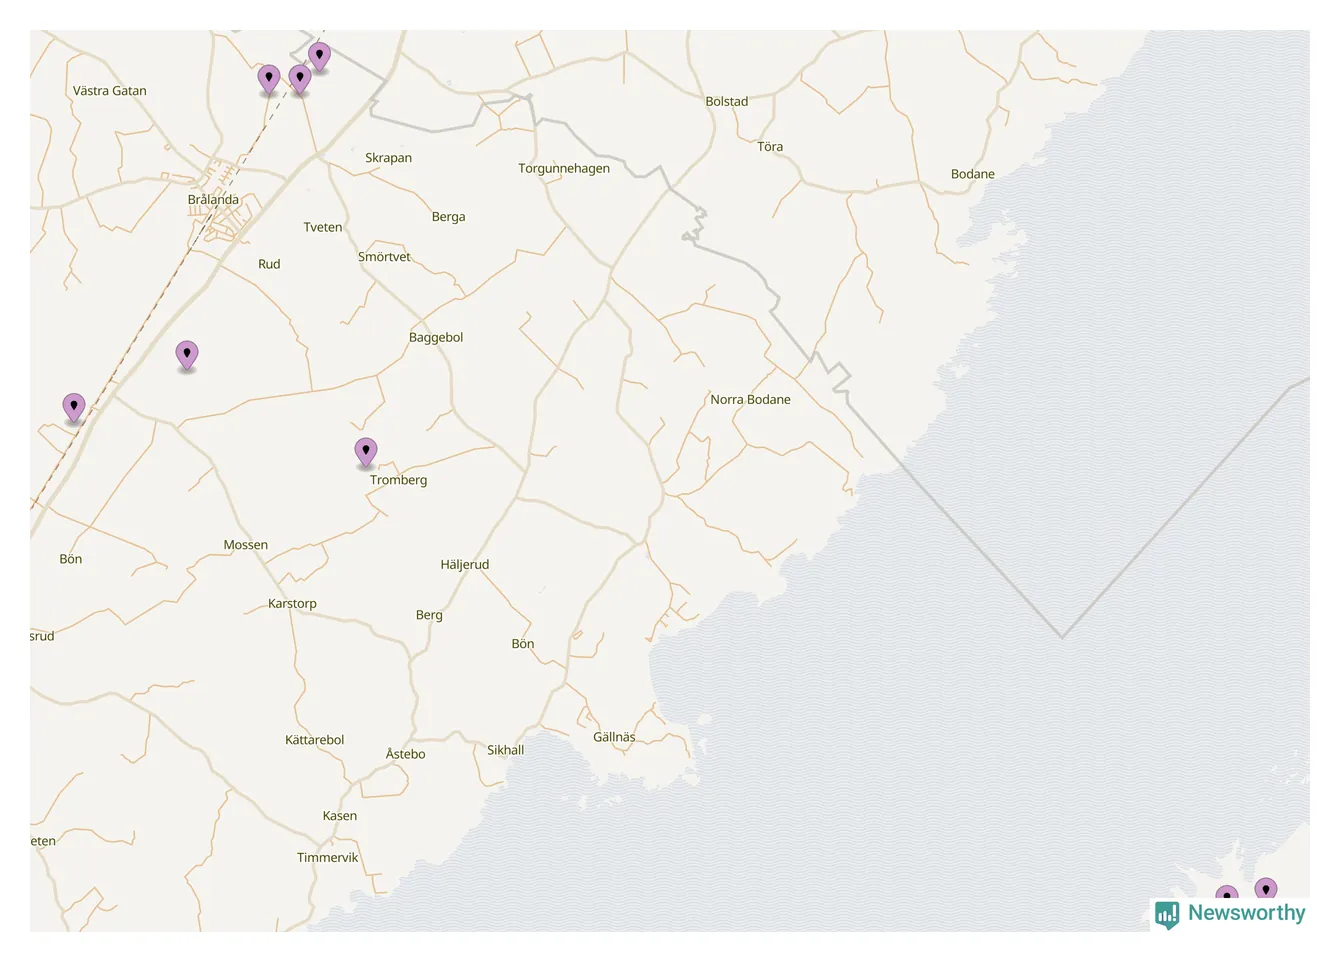The width and height of the screenshot is (1340, 962).
Task: Click the Bolstad place label
Action: pyautogui.click(x=727, y=102)
